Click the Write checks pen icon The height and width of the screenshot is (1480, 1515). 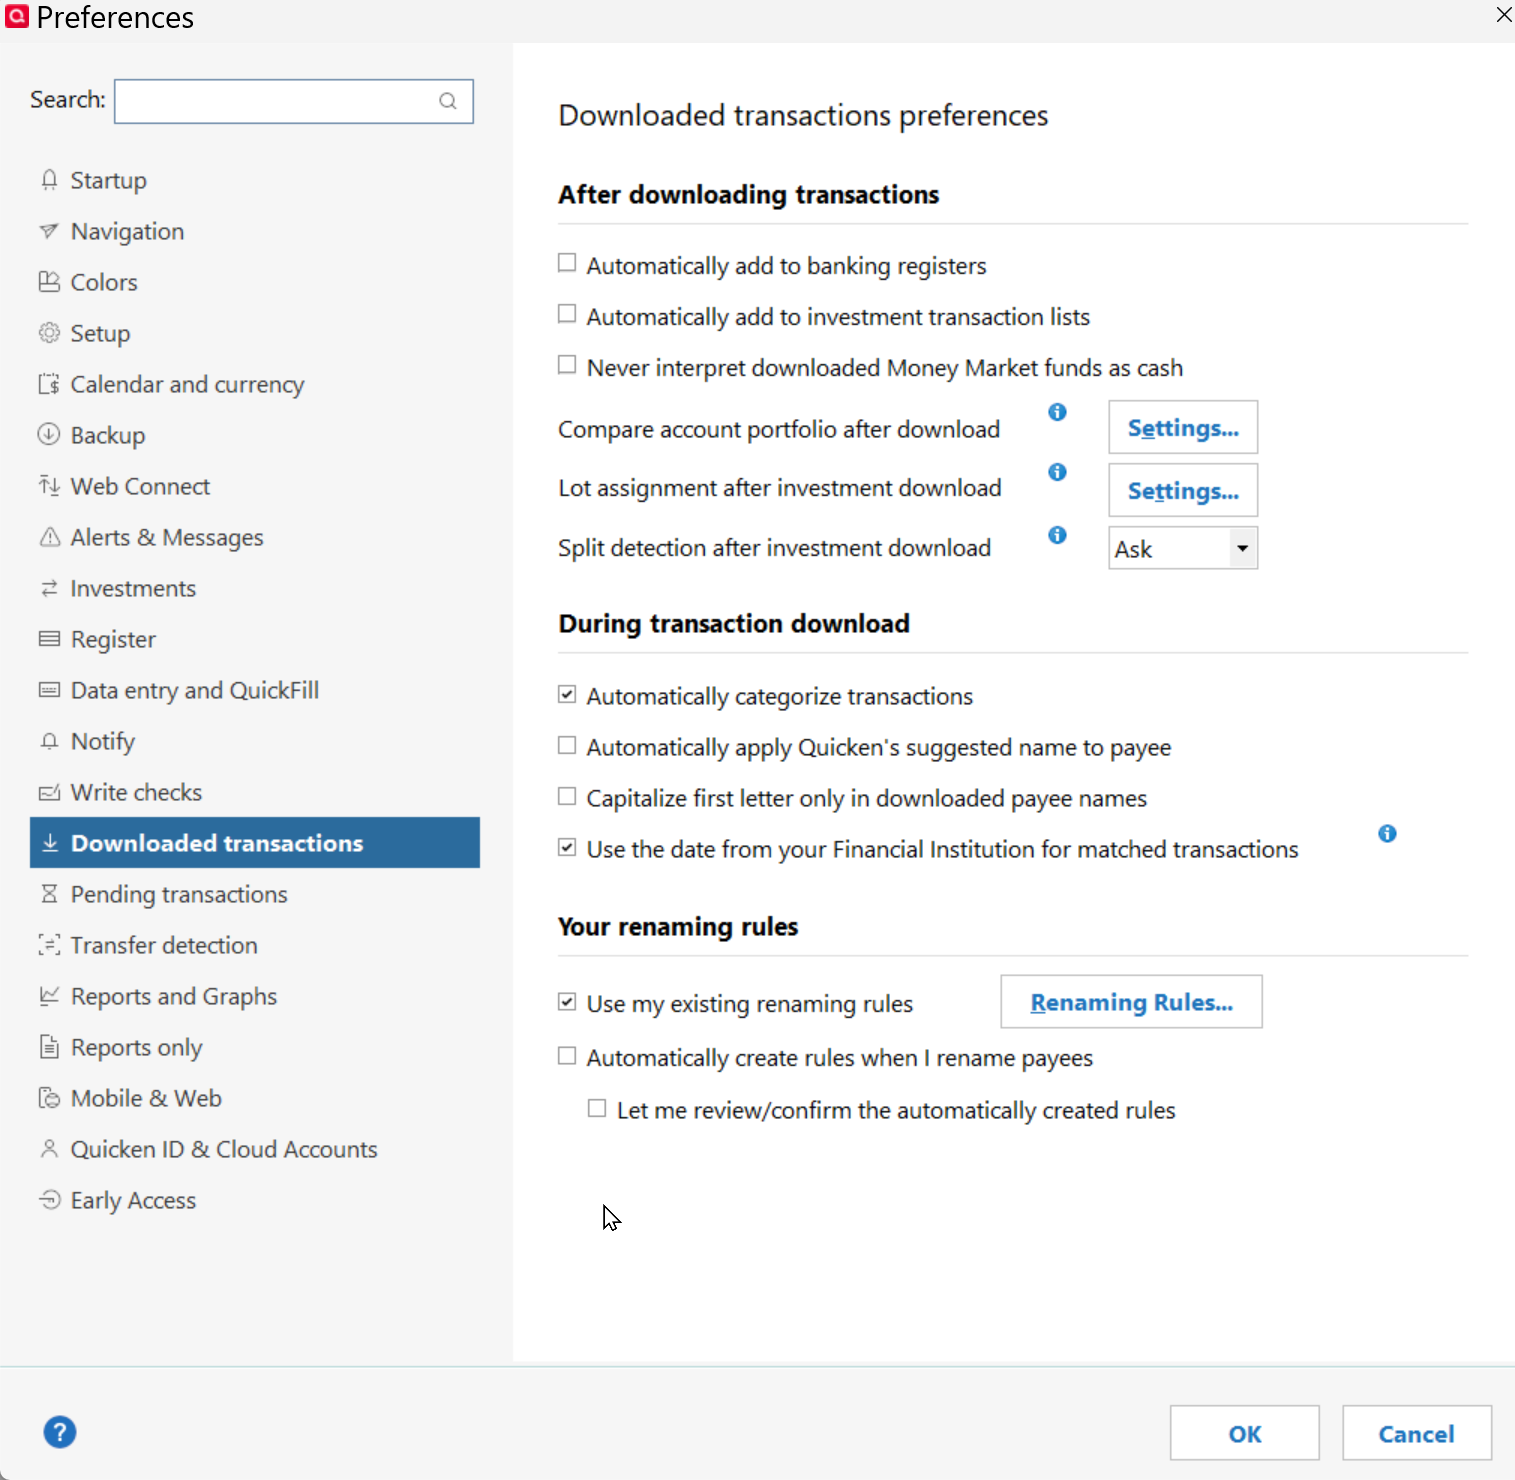pyautogui.click(x=49, y=792)
